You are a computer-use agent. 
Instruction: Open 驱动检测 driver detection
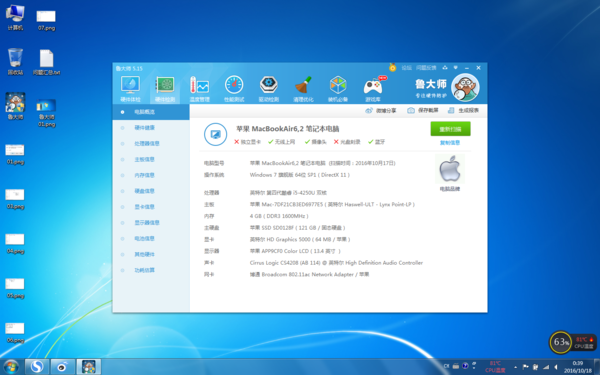click(269, 89)
